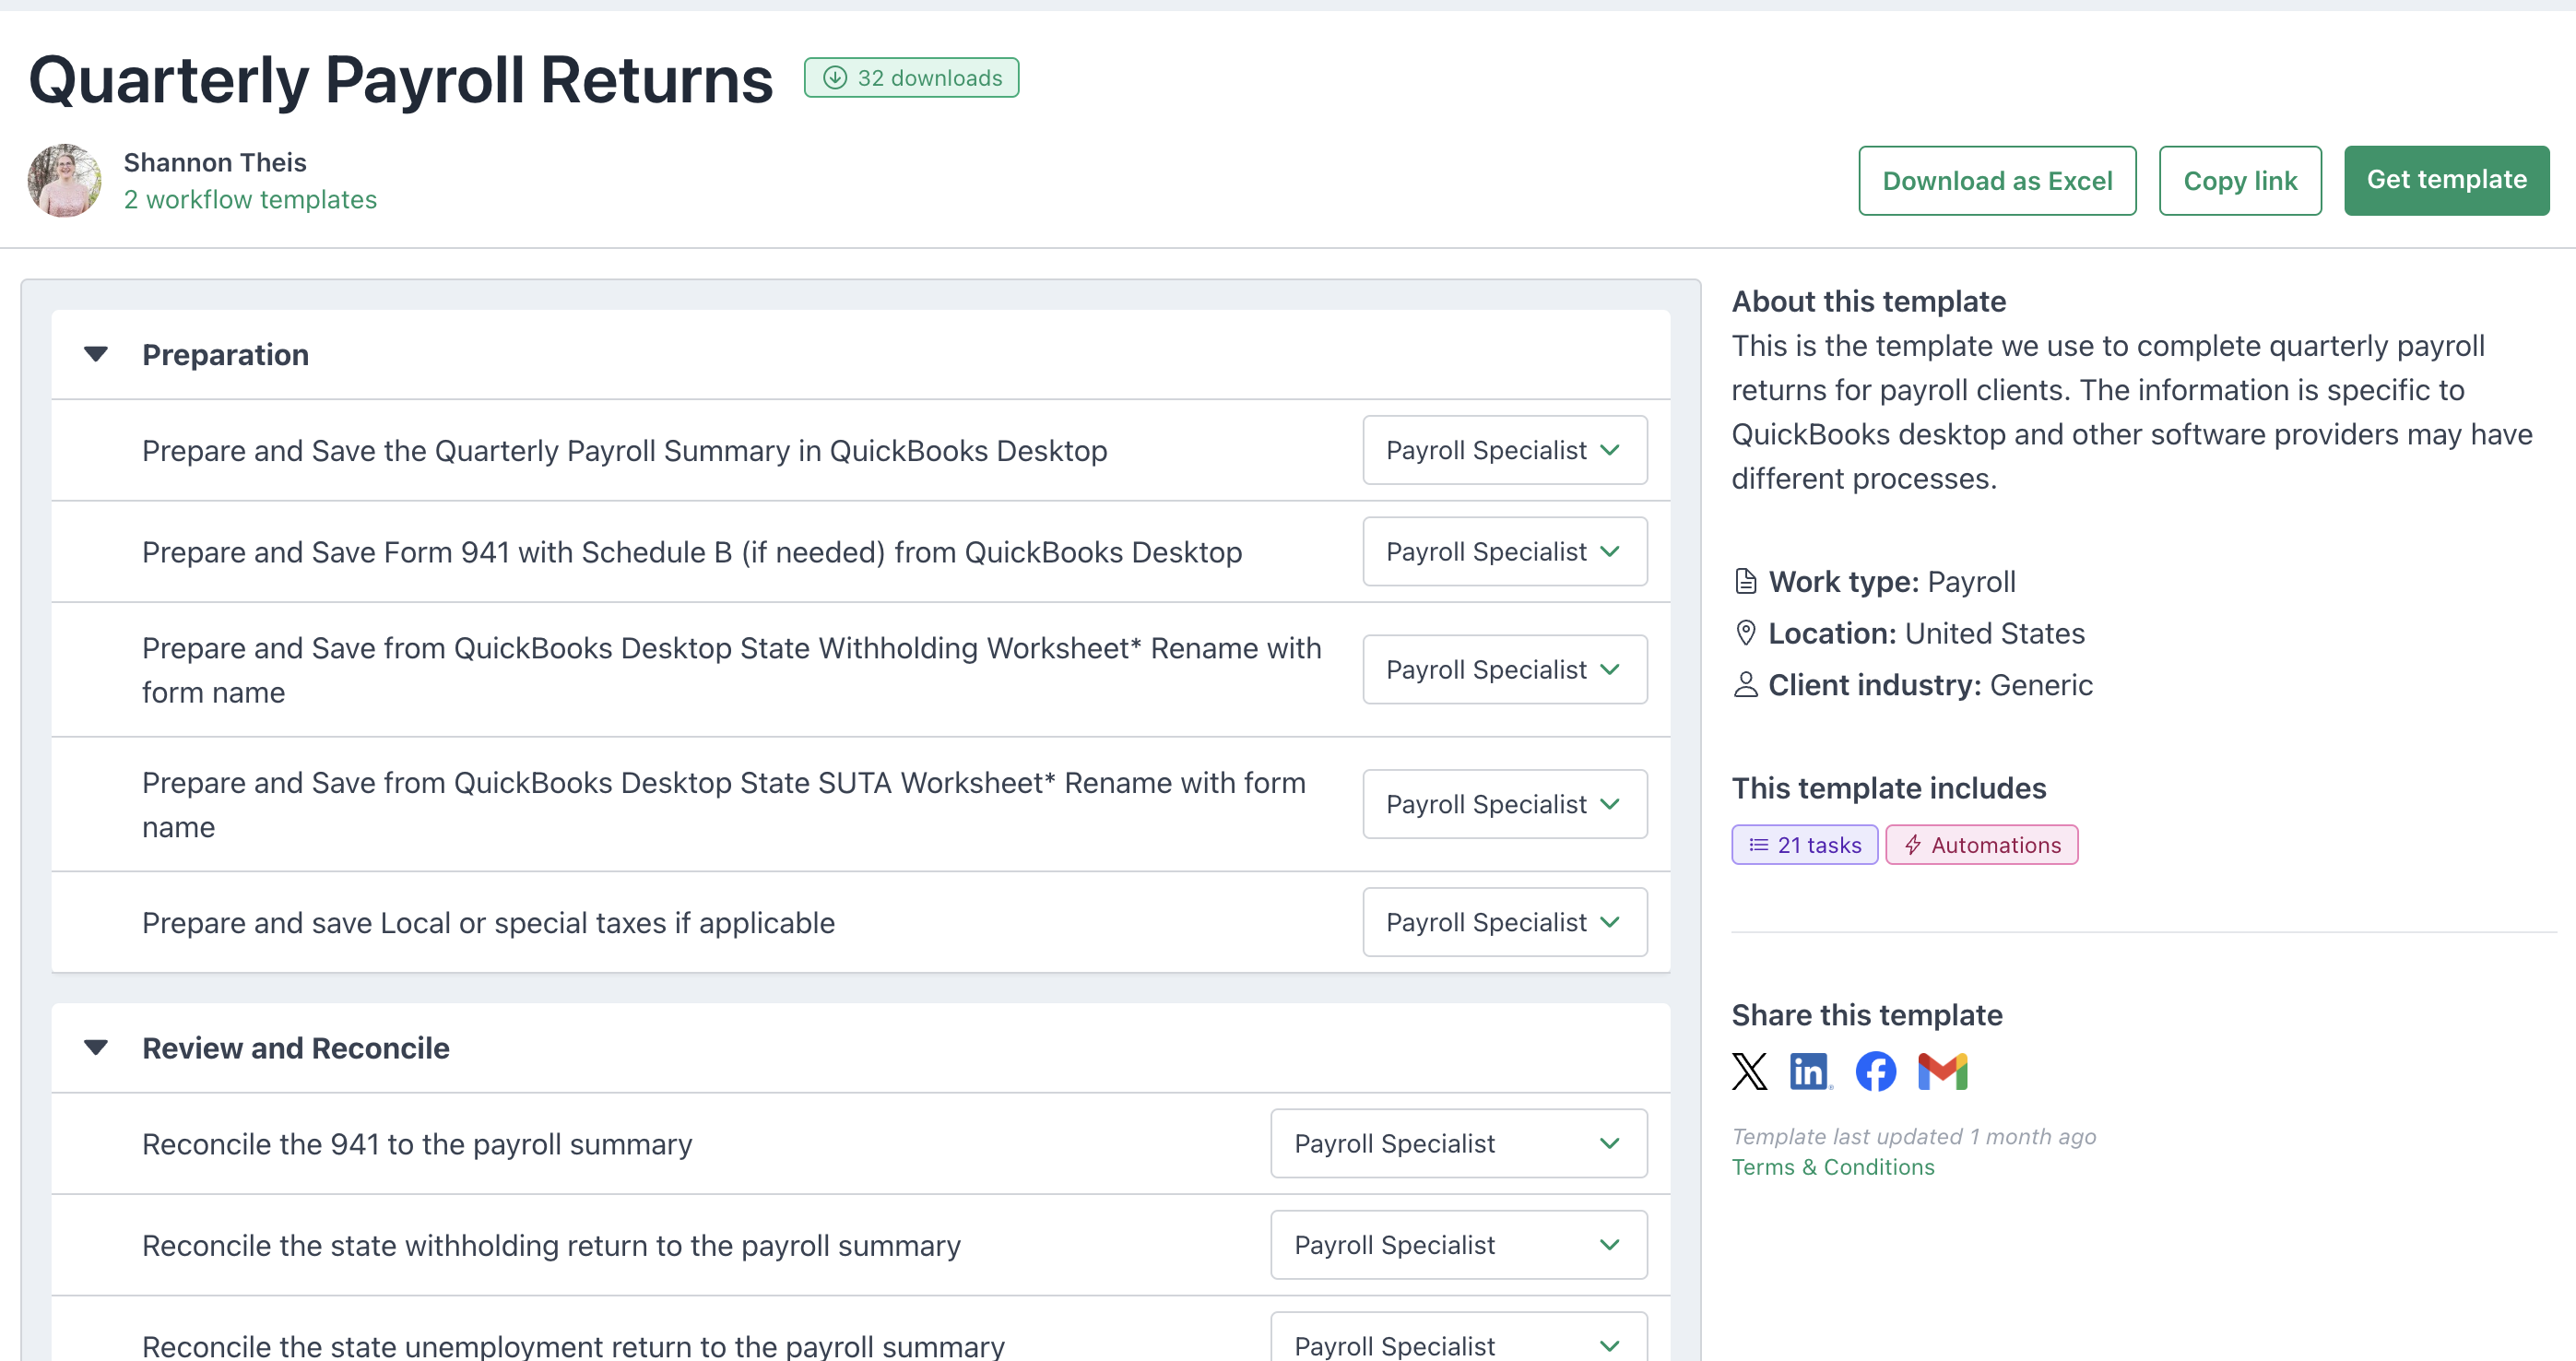Collapse the Preparation section
Viewport: 2576px width, 1361px height.
pyautogui.click(x=96, y=354)
